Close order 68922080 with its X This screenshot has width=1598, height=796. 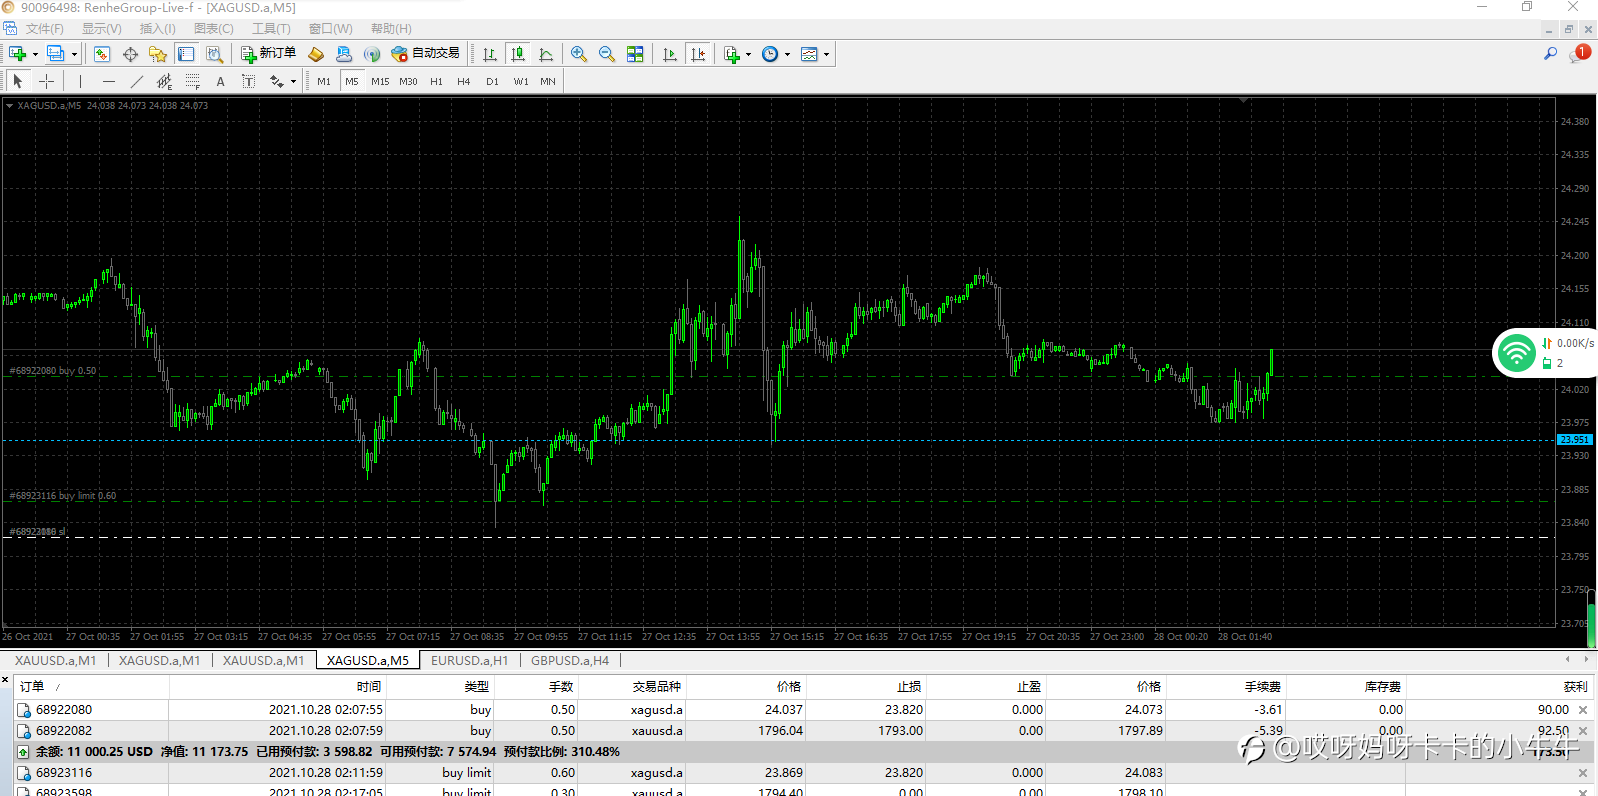(1583, 710)
